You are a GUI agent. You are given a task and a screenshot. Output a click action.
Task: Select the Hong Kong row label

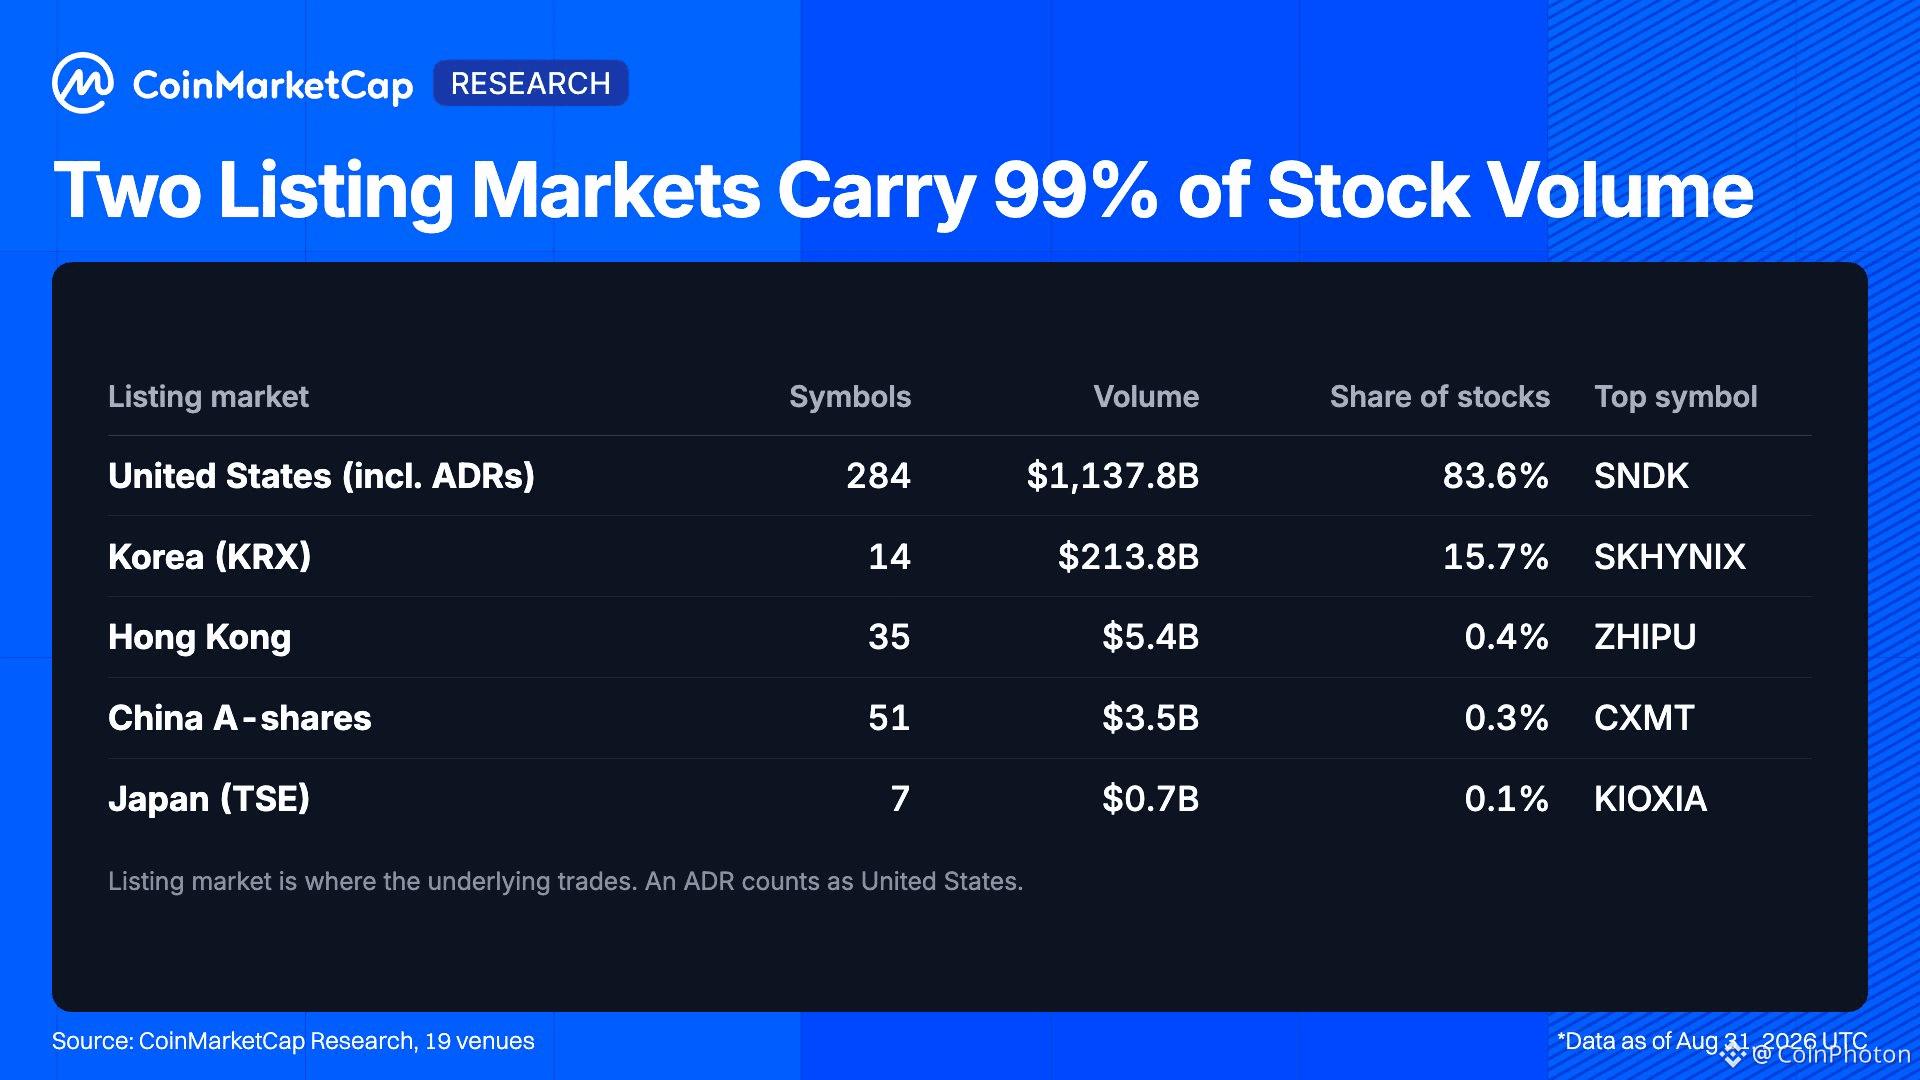(x=200, y=637)
